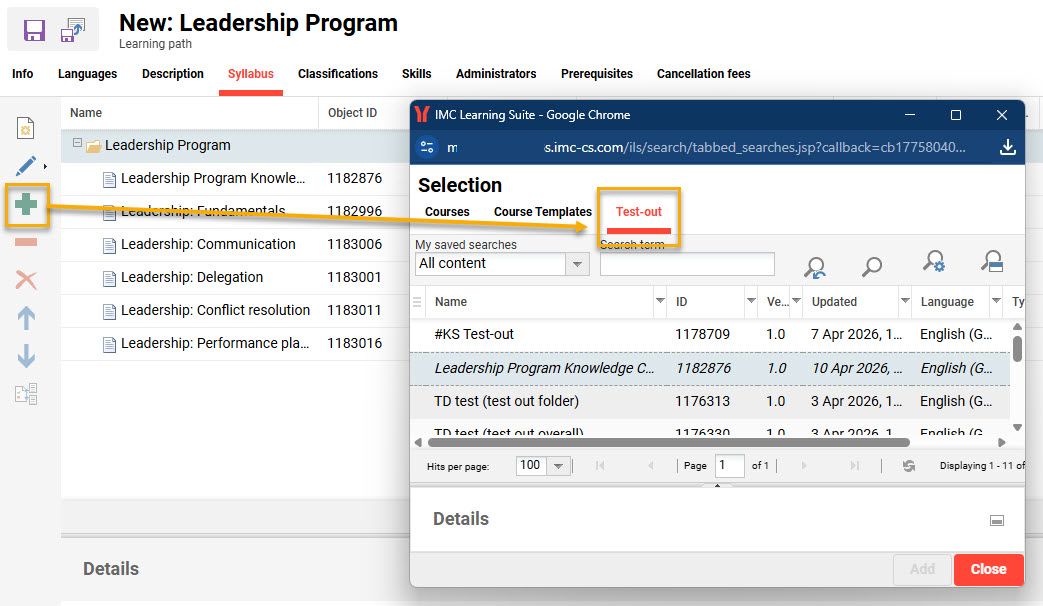Open the Hits per page dropdown
1043x606 pixels.
click(558, 466)
